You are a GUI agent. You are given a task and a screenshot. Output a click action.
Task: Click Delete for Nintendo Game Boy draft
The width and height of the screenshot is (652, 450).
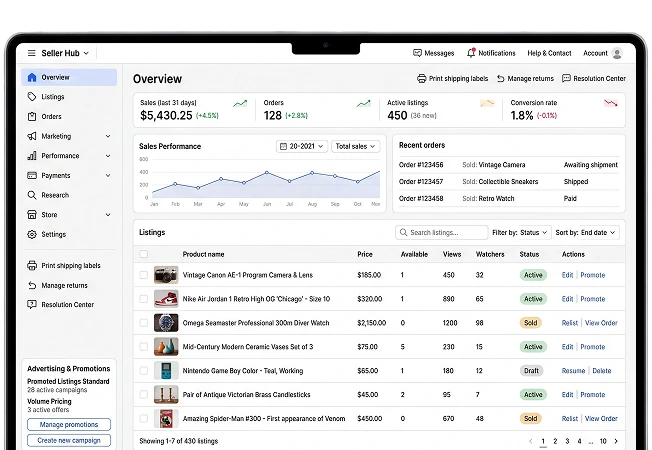pyautogui.click(x=602, y=371)
